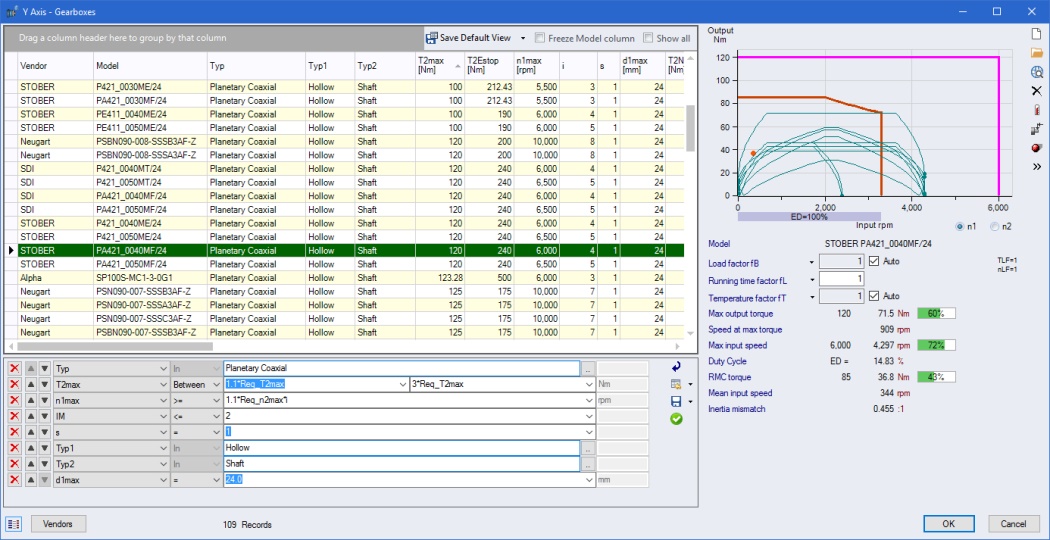
Task: Click the new document icon beside the chart
Action: [x=1036, y=34]
